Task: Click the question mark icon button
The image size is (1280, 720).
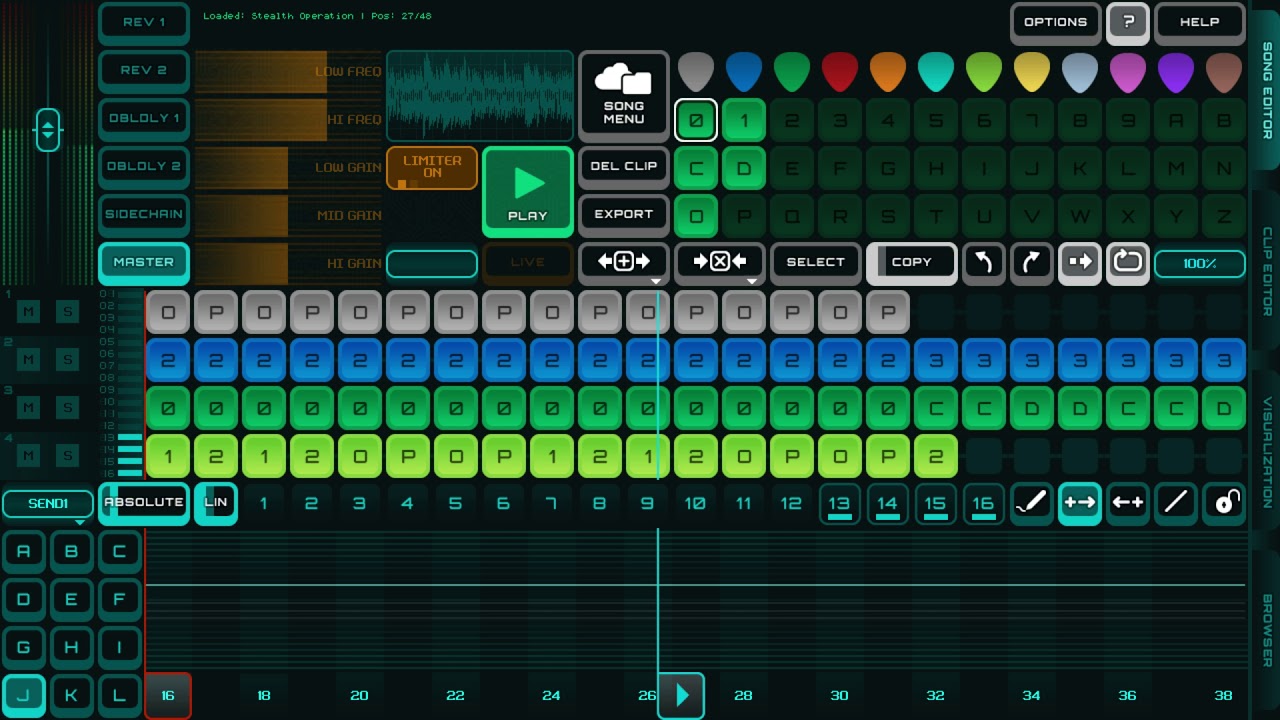Action: tap(1128, 23)
